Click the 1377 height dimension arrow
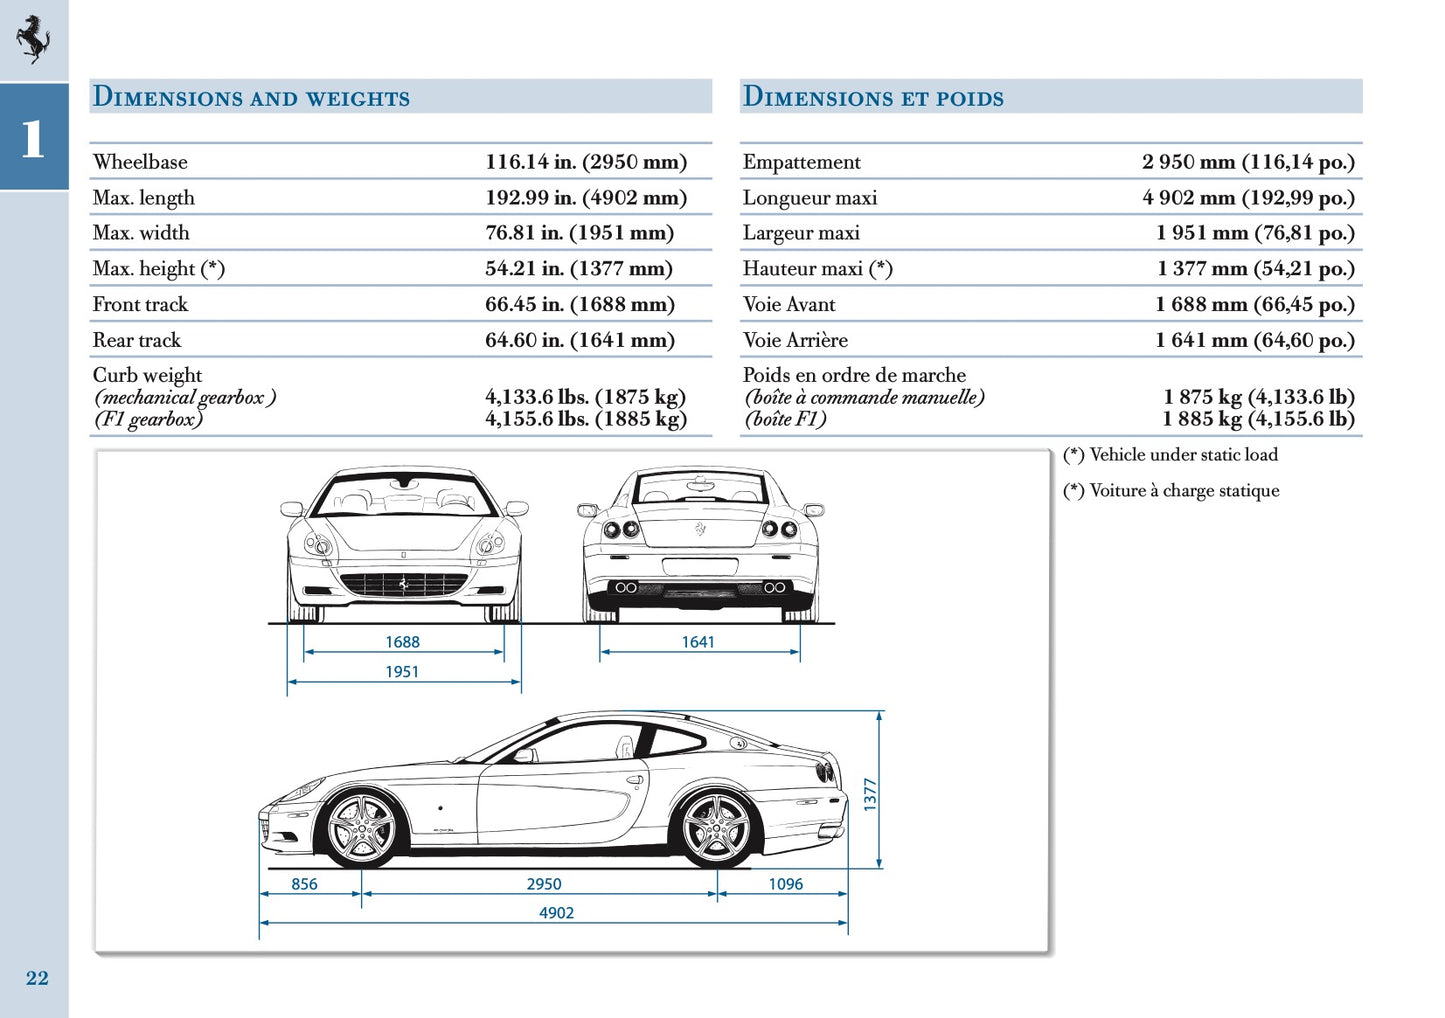The image size is (1445, 1018). (879, 790)
